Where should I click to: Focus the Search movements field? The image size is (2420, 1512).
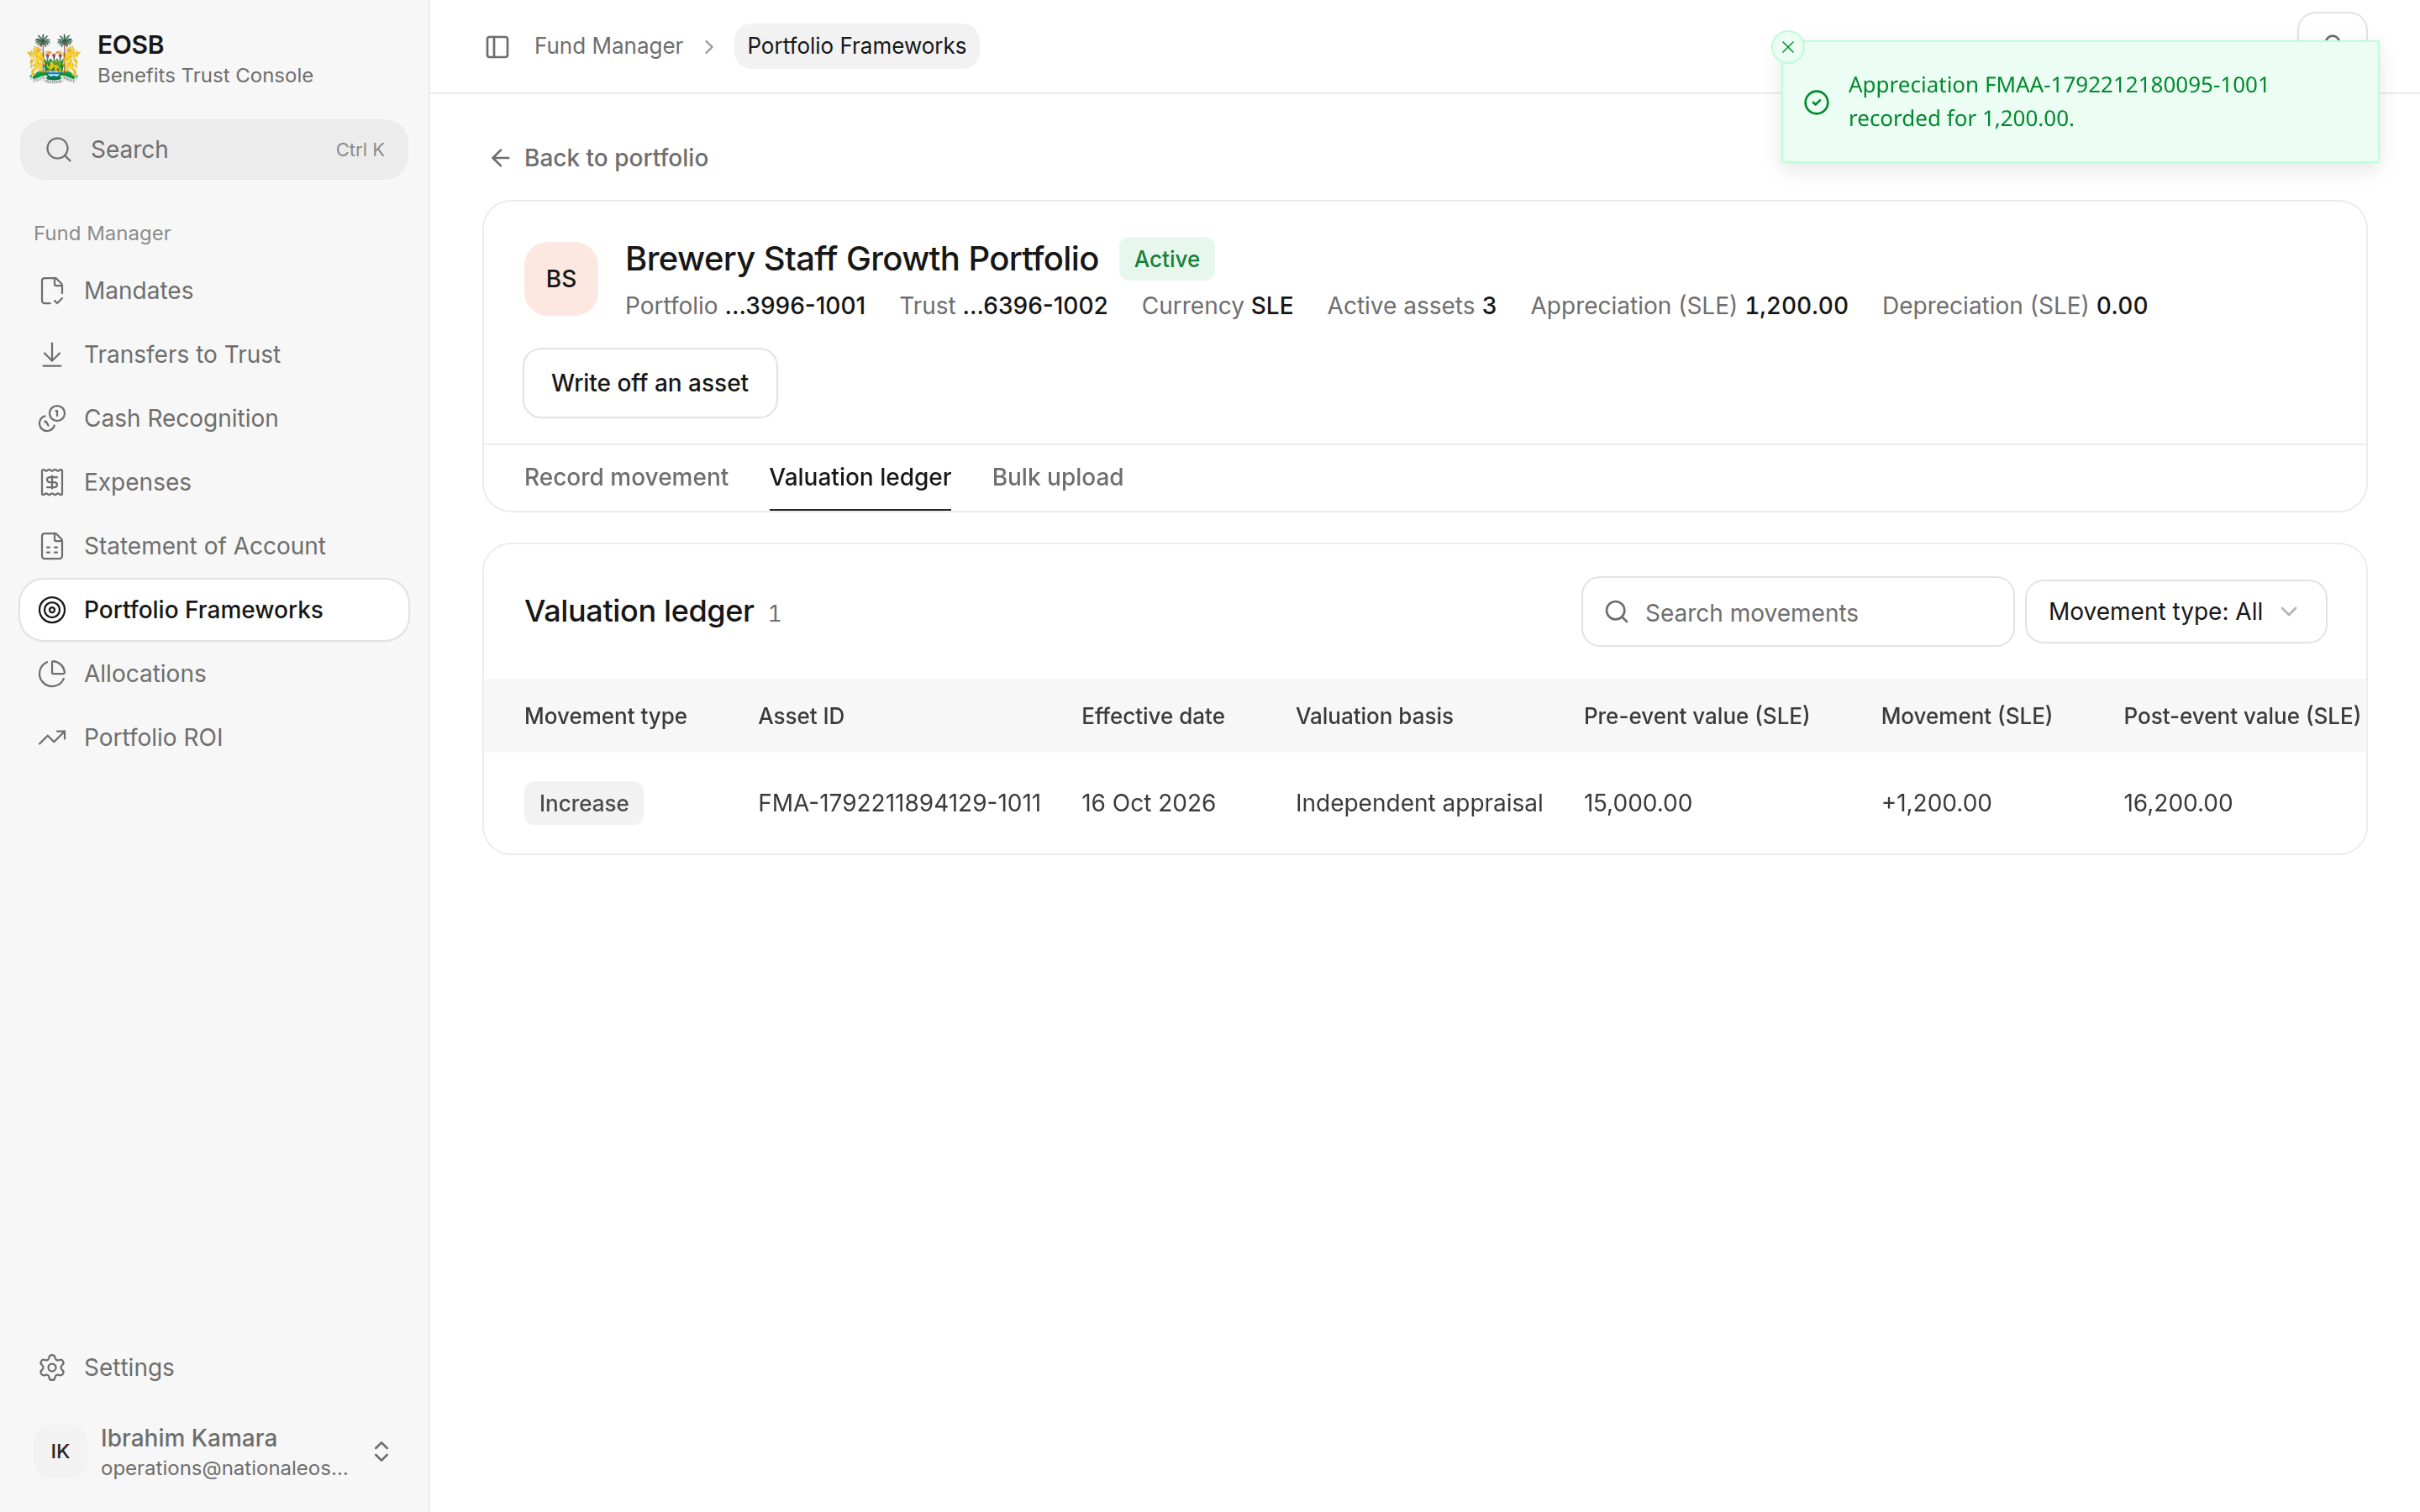coord(1797,612)
